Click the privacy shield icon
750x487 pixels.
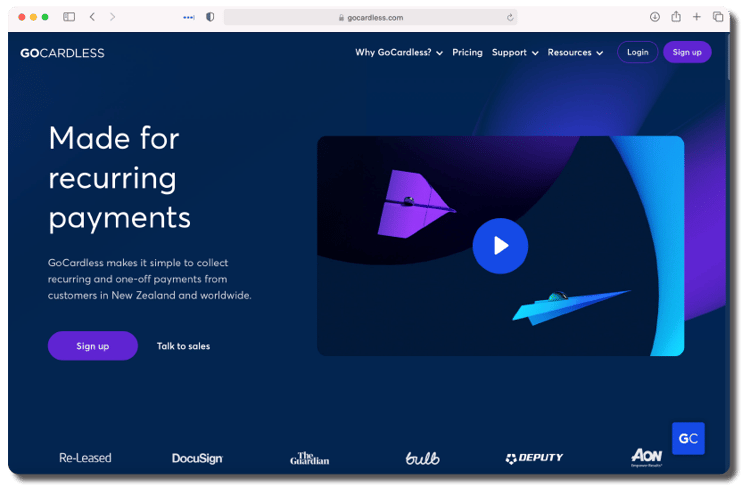pos(210,17)
